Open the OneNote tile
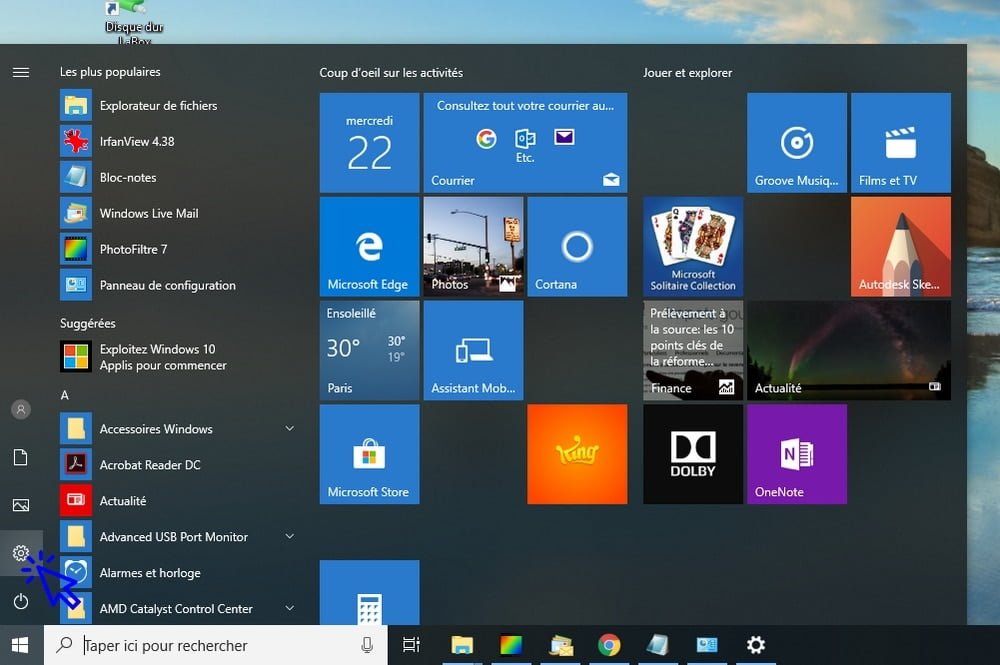This screenshot has width=1000, height=665. [x=797, y=455]
